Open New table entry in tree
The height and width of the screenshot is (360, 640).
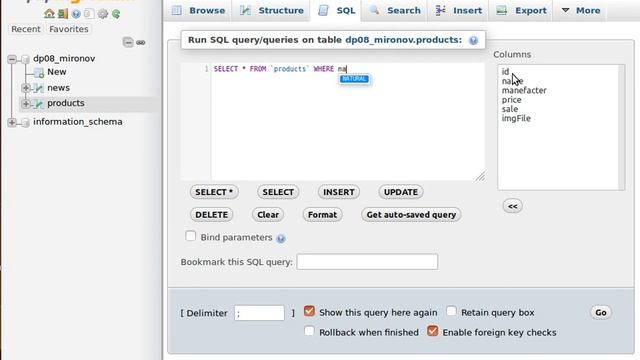coord(56,72)
